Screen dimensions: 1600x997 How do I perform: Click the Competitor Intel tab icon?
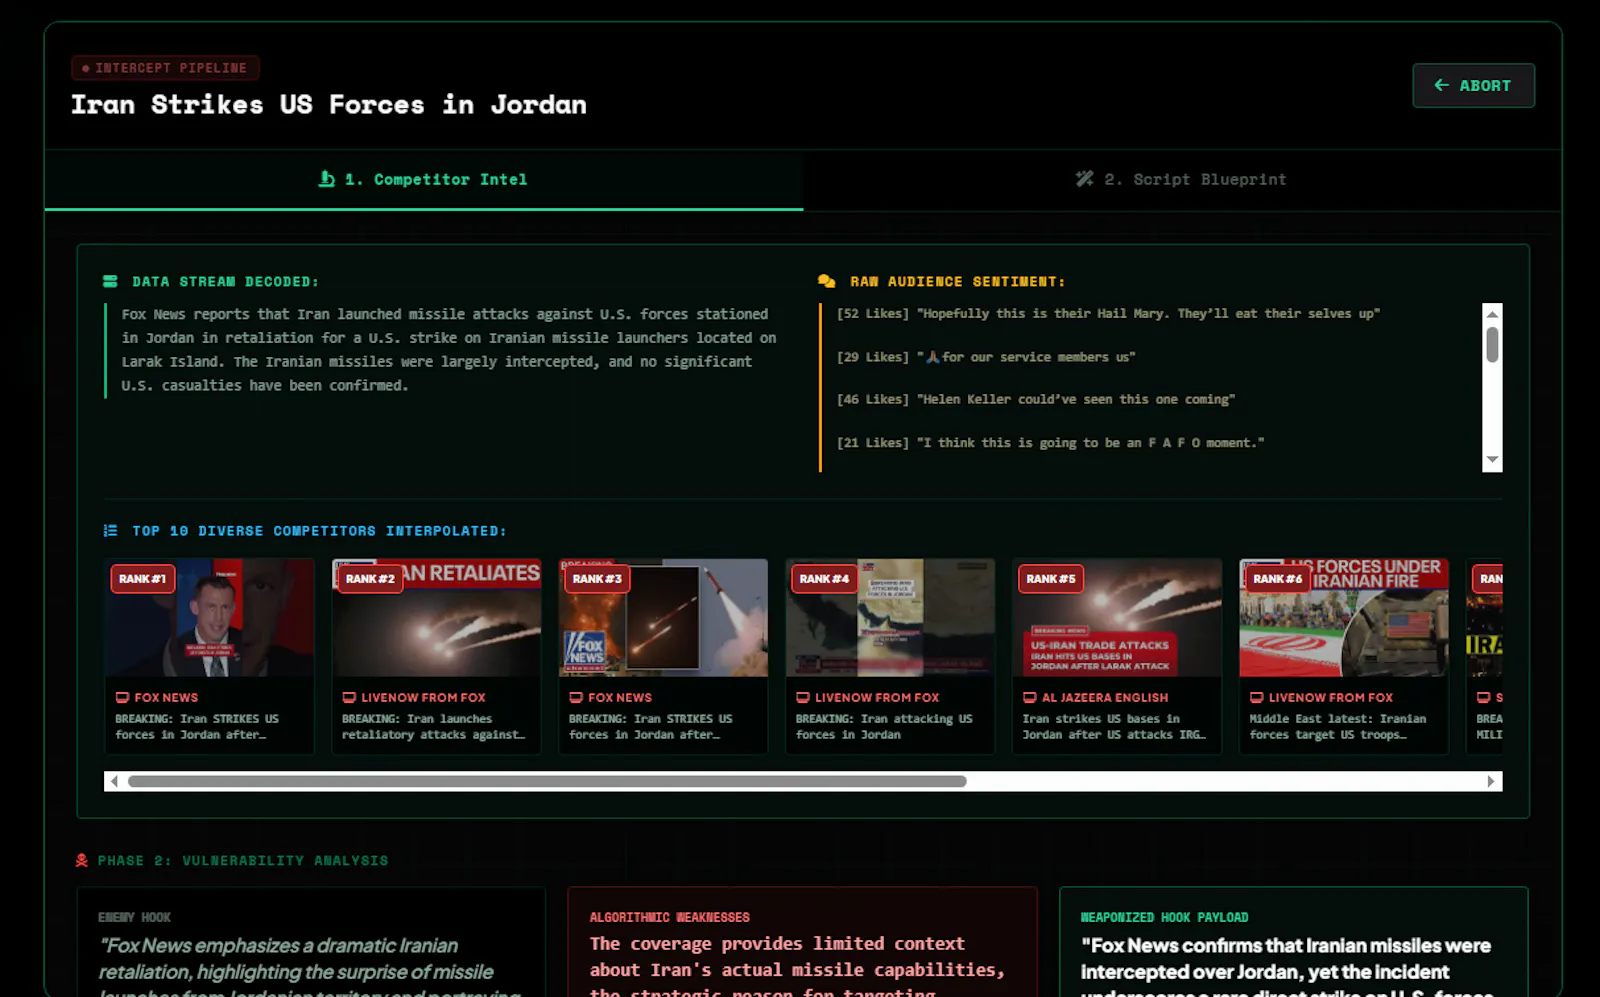click(327, 179)
